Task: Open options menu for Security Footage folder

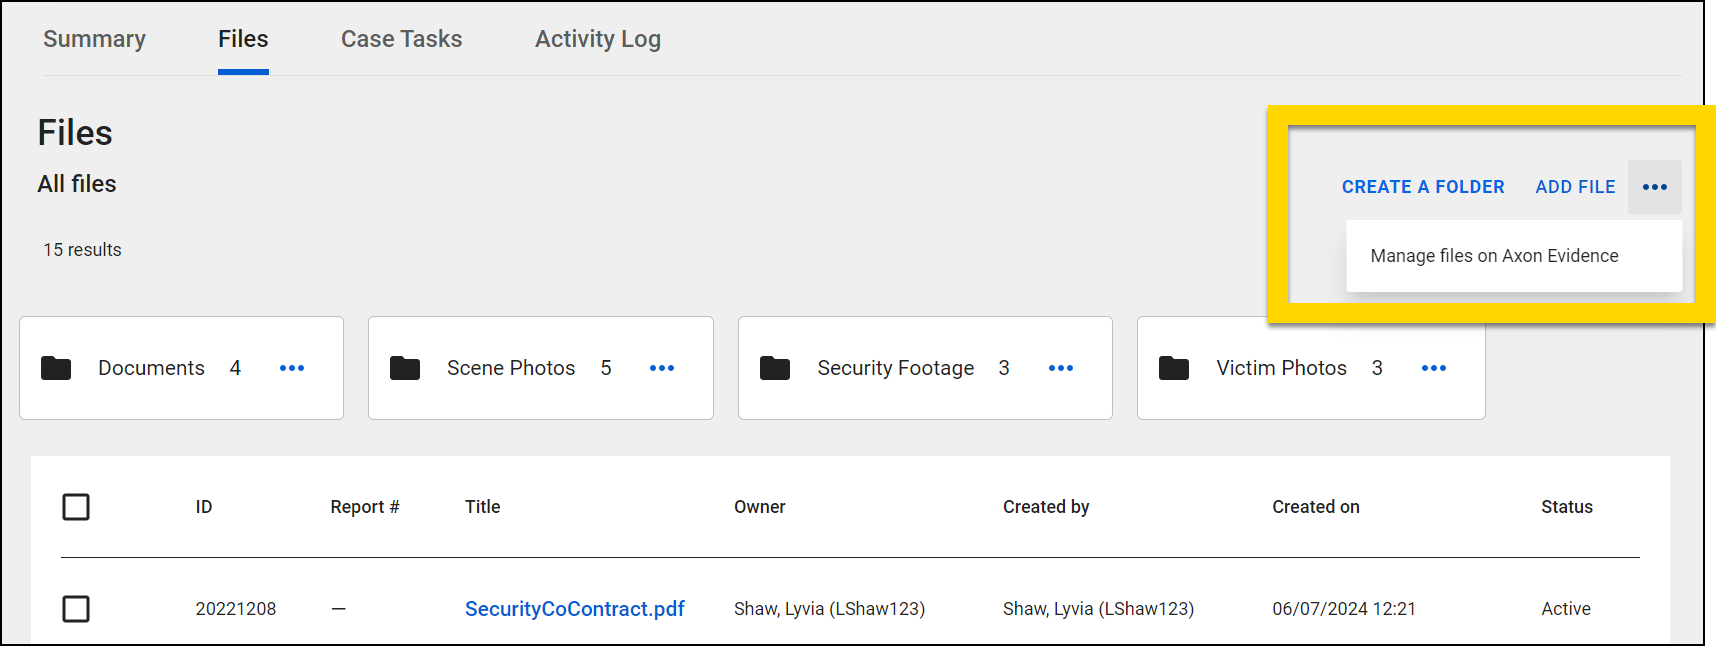Action: [x=1061, y=368]
